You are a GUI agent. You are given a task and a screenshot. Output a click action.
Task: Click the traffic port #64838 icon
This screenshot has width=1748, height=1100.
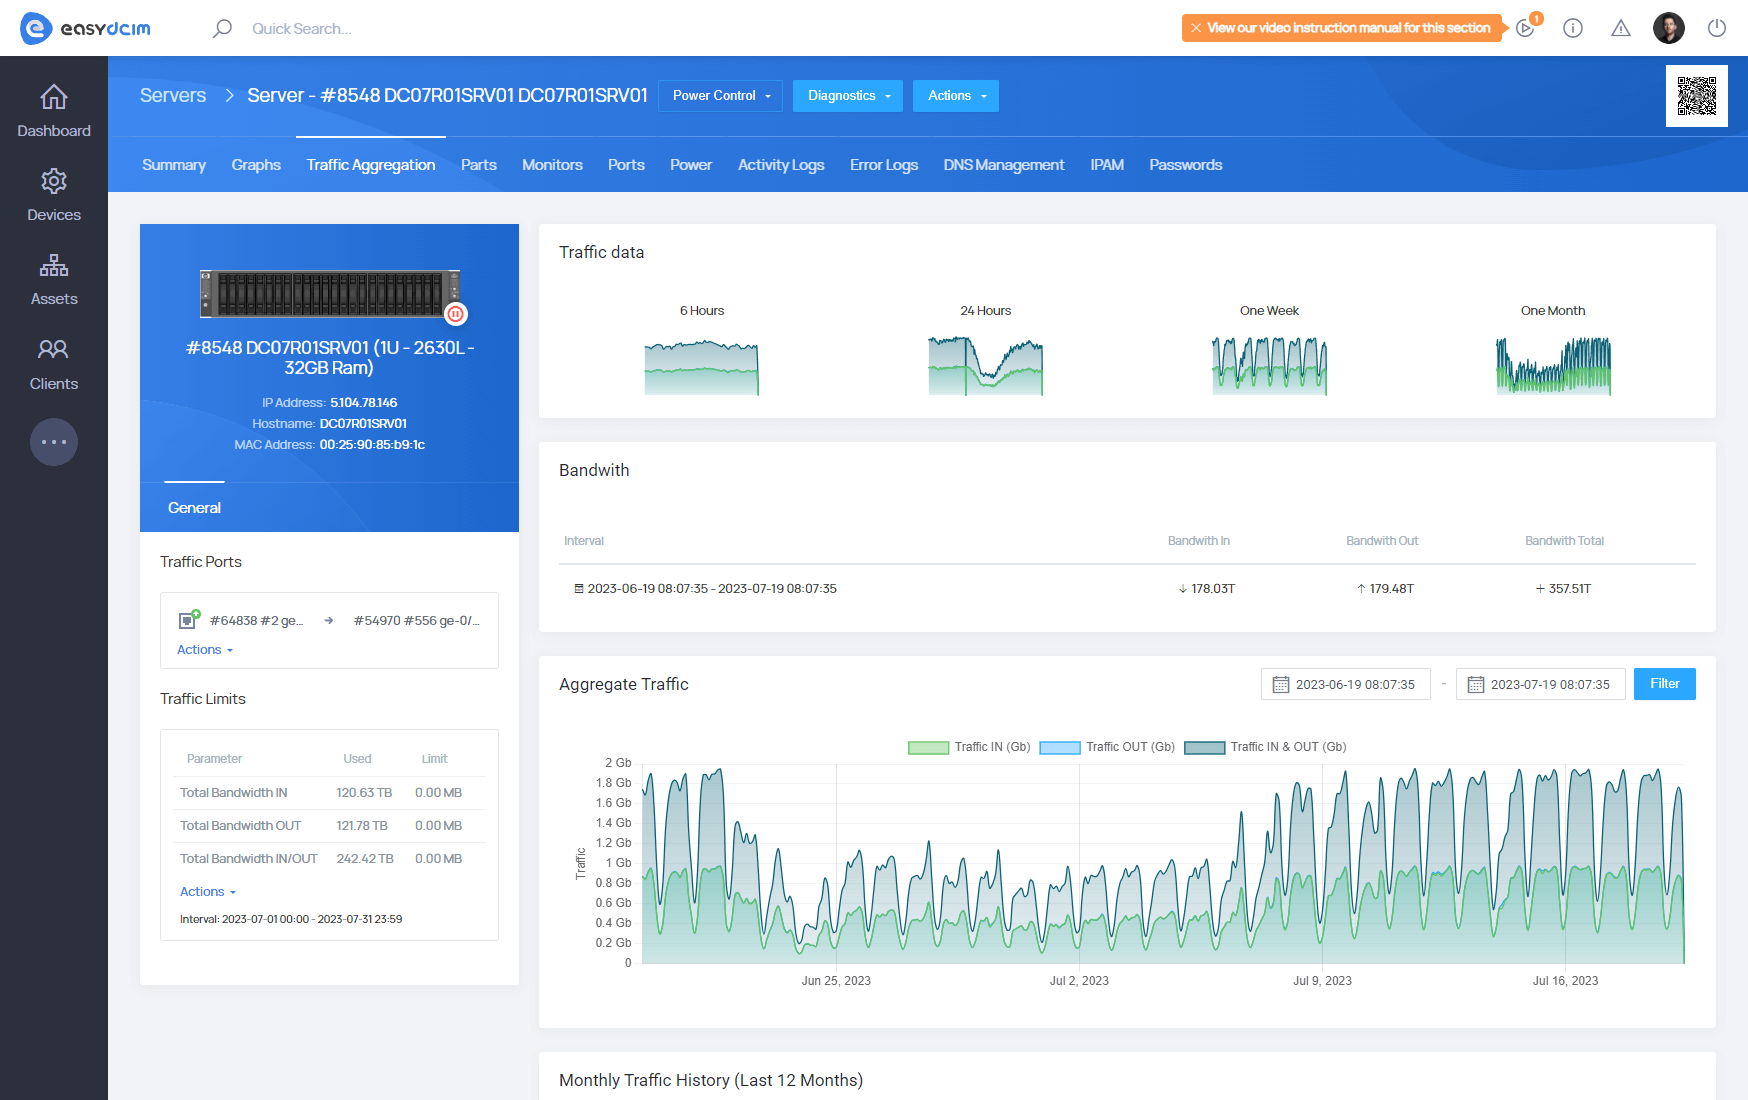(x=189, y=620)
